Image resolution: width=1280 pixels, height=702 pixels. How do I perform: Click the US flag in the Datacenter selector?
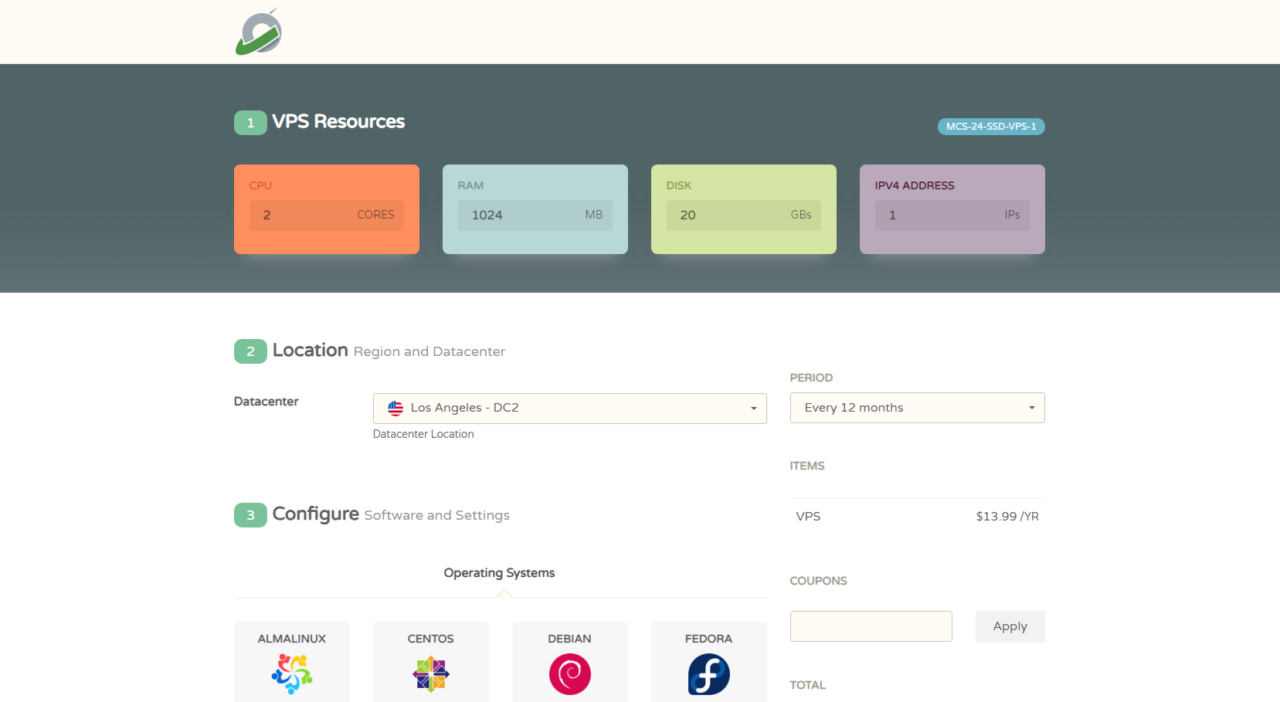[x=396, y=408]
